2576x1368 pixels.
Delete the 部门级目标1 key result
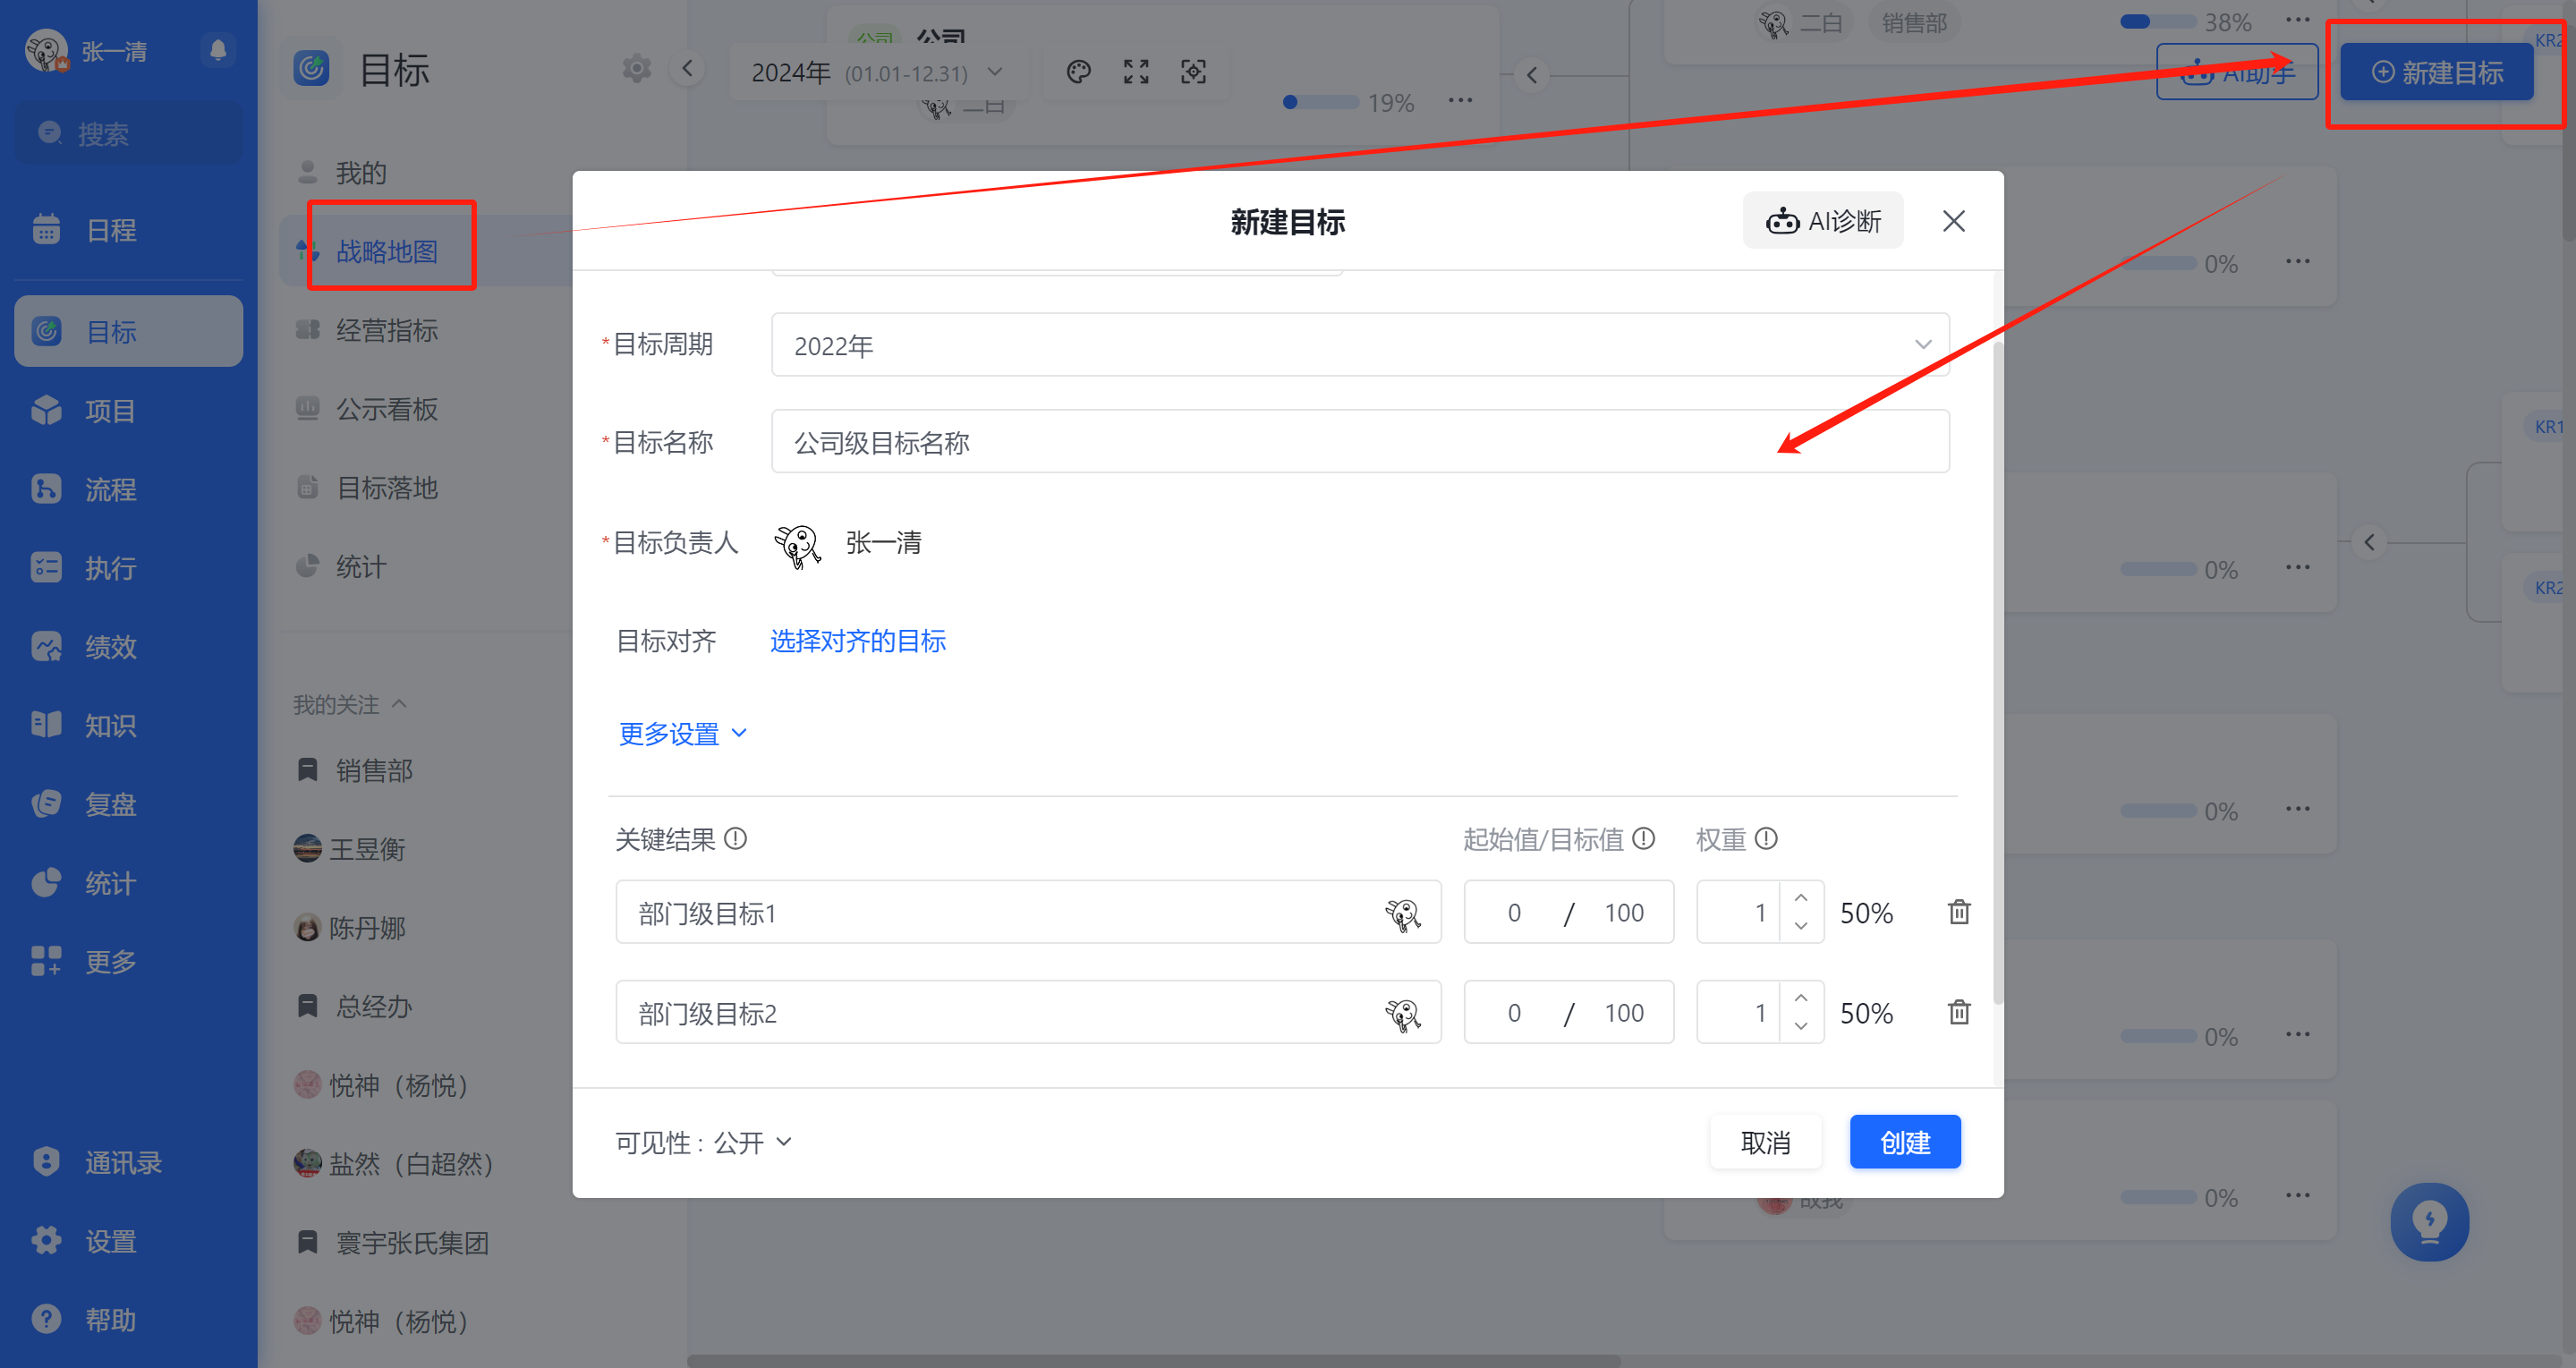pyautogui.click(x=1959, y=912)
